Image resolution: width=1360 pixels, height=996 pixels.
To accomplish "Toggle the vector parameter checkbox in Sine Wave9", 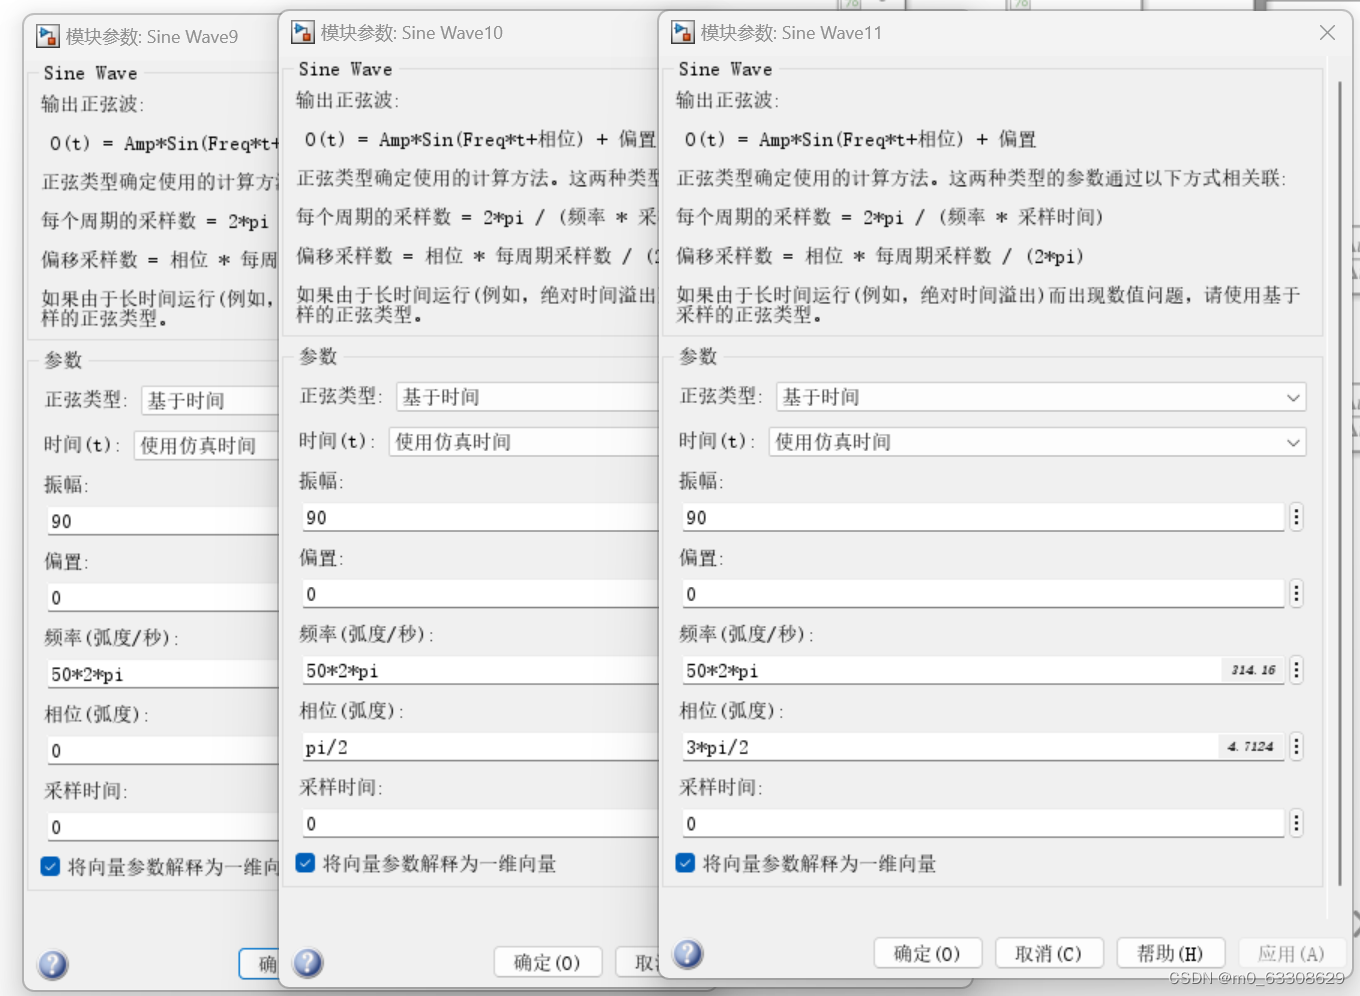I will [x=50, y=866].
